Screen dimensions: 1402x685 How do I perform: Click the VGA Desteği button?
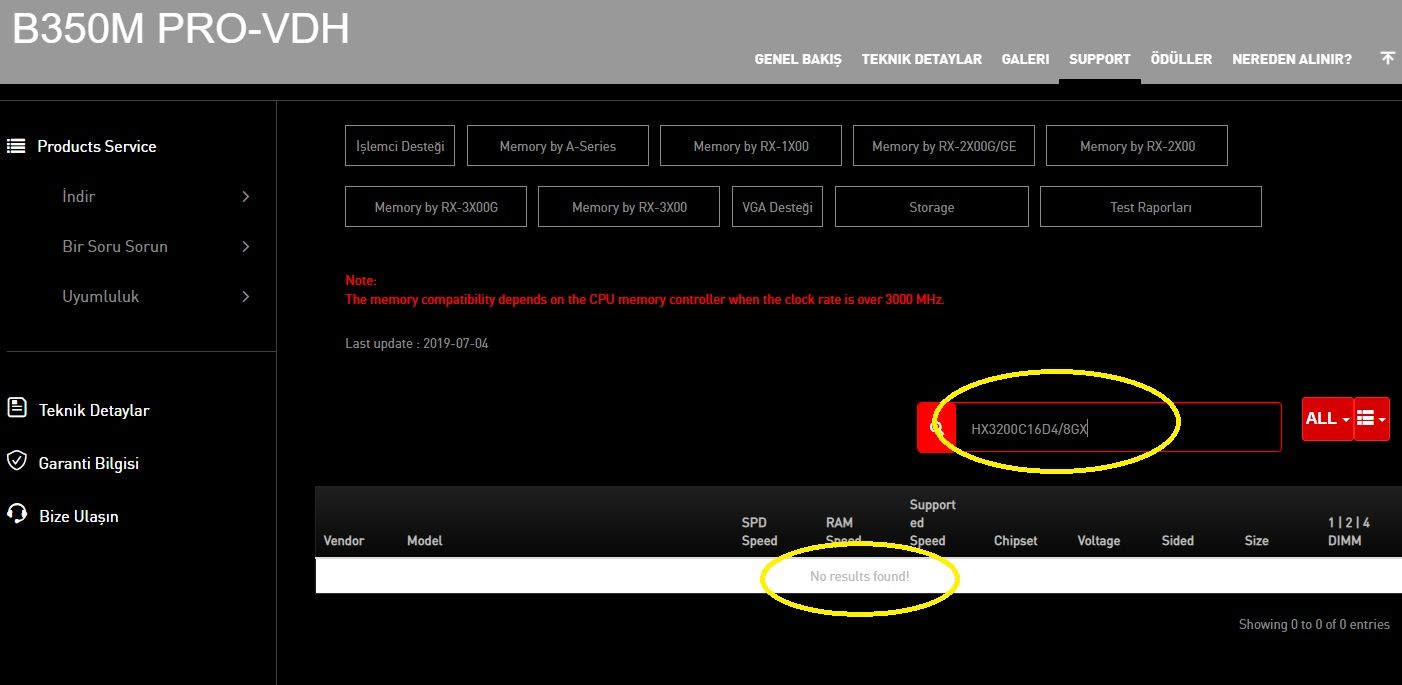pos(777,207)
